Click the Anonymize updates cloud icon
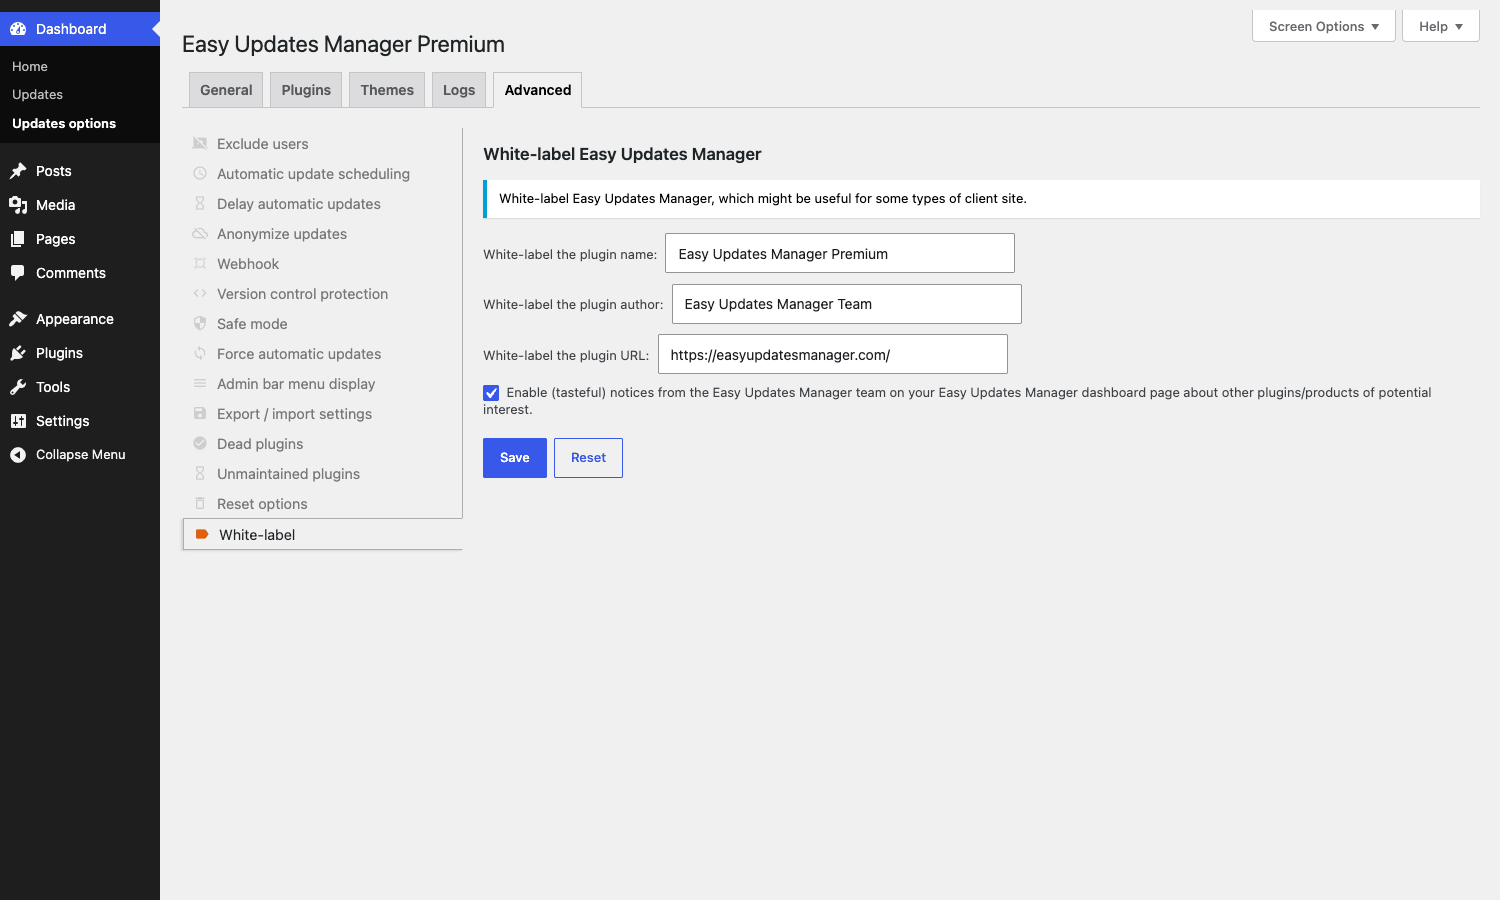1500x900 pixels. [x=200, y=233]
